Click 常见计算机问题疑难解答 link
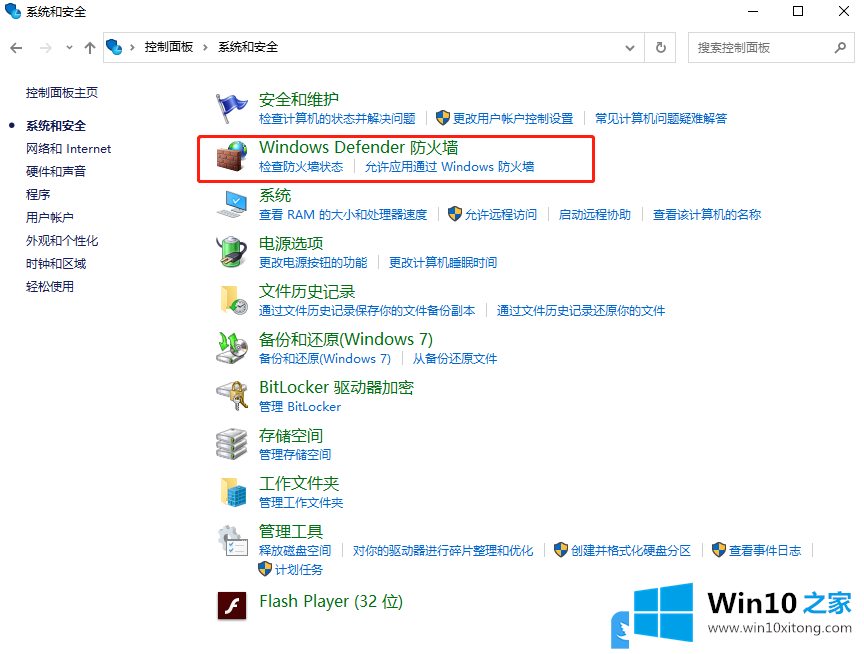Screen dimensions: 864x654 pyautogui.click(x=661, y=118)
